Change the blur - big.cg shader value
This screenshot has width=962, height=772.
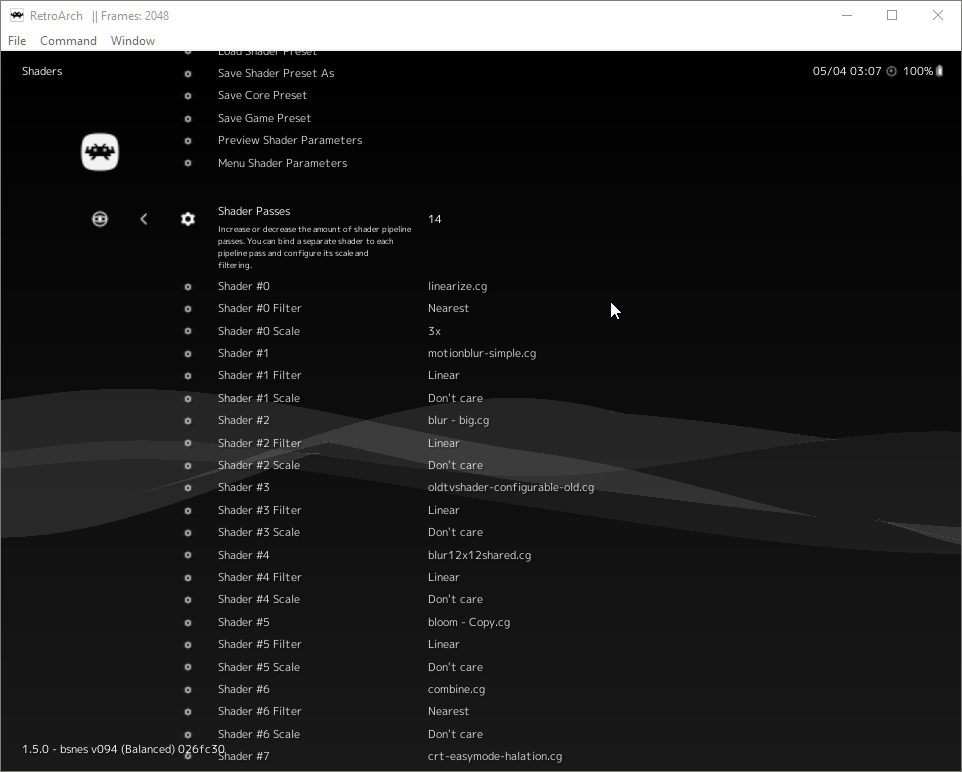pos(459,420)
